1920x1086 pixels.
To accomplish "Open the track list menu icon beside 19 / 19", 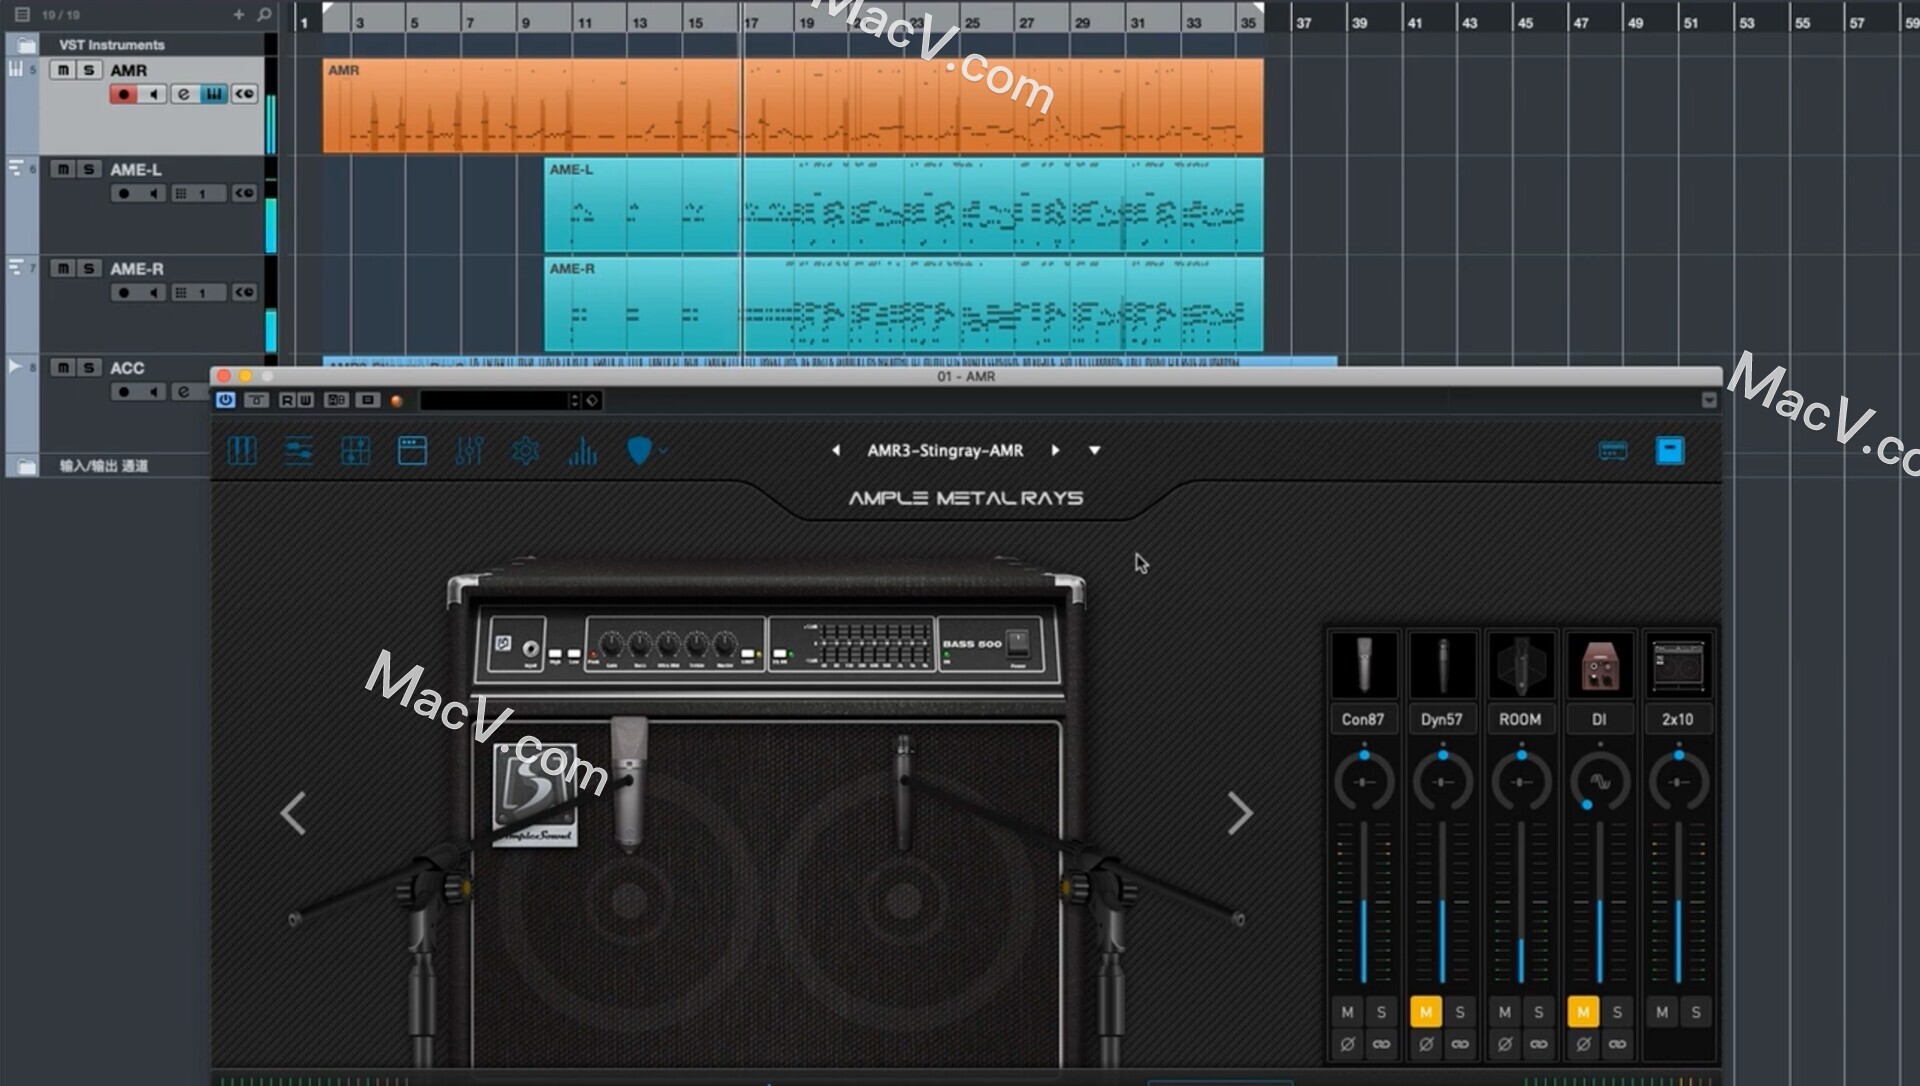I will coord(22,14).
